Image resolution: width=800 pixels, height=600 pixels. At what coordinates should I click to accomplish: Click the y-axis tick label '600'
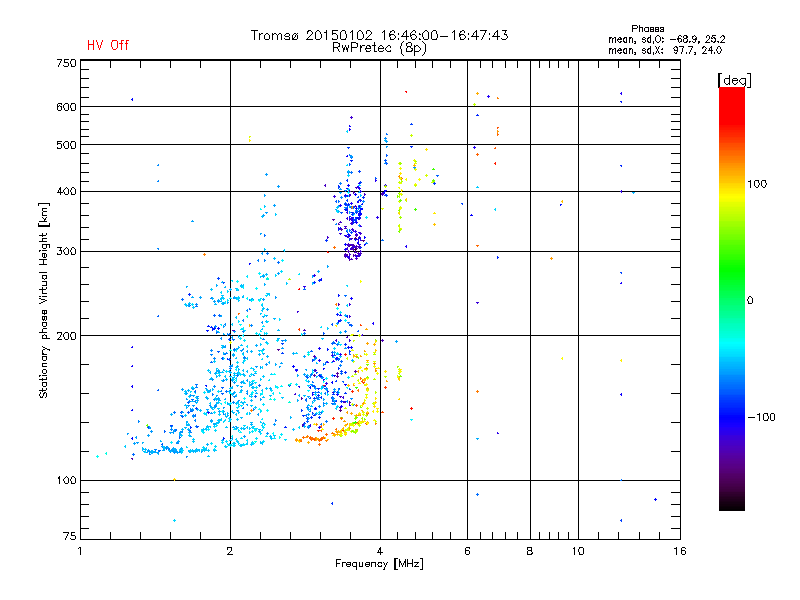point(66,107)
